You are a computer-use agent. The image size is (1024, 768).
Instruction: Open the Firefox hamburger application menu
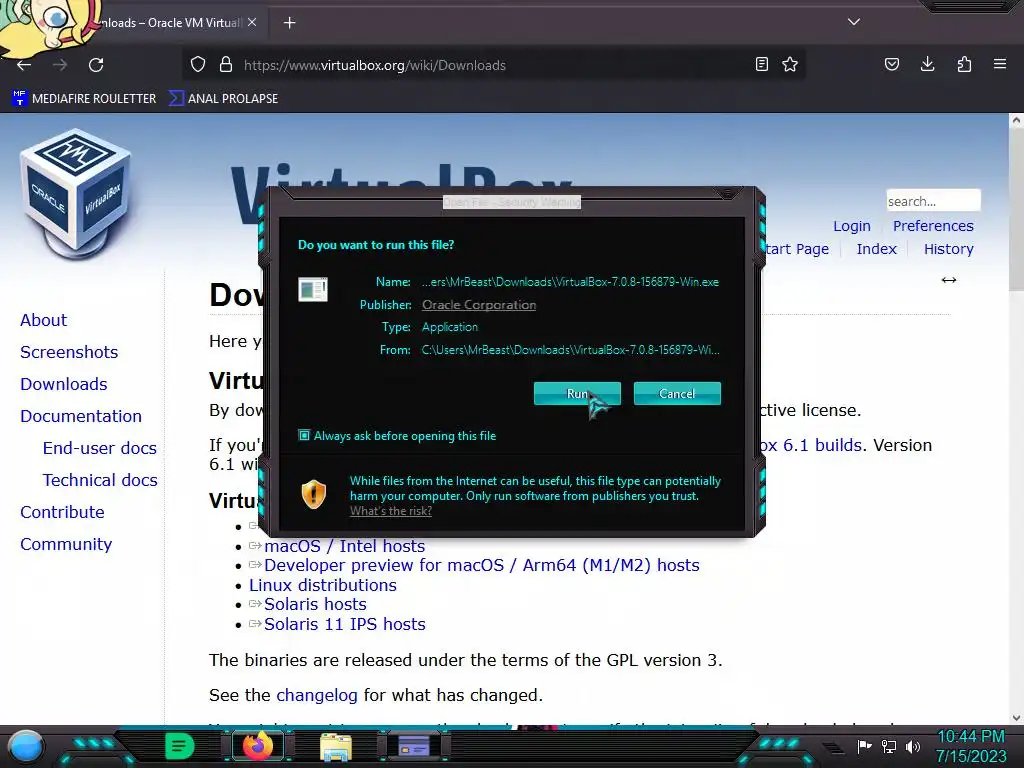pyautogui.click(x=1000, y=64)
